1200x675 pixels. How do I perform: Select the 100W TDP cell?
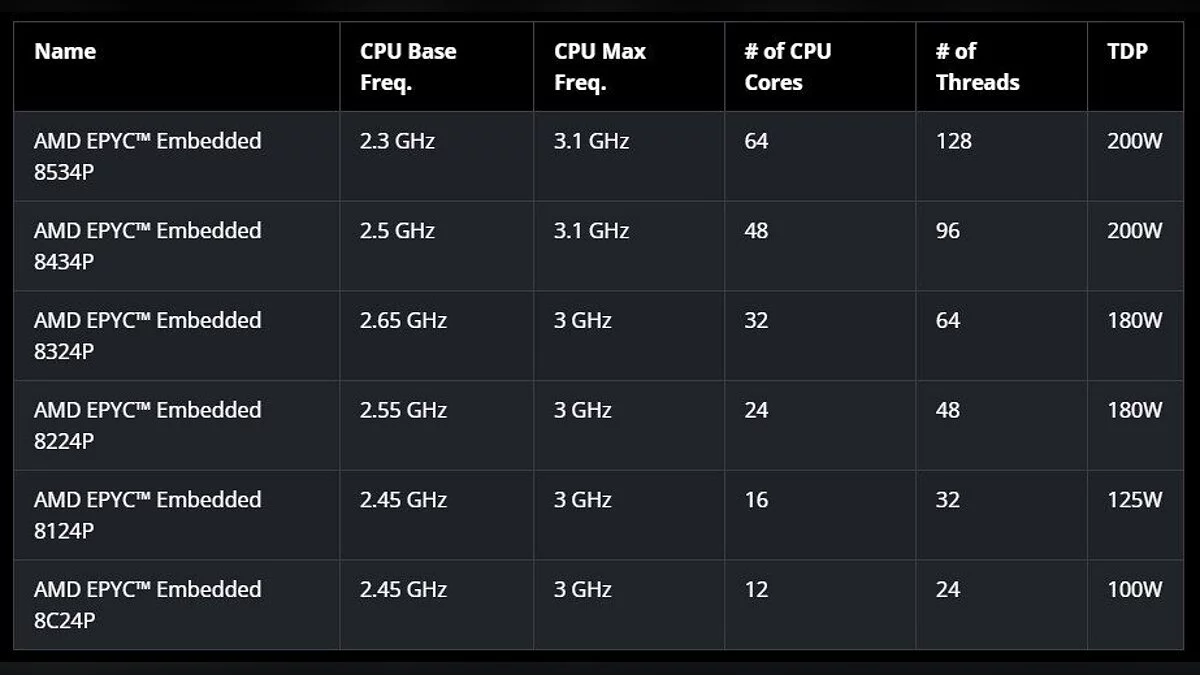pyautogui.click(x=1135, y=590)
